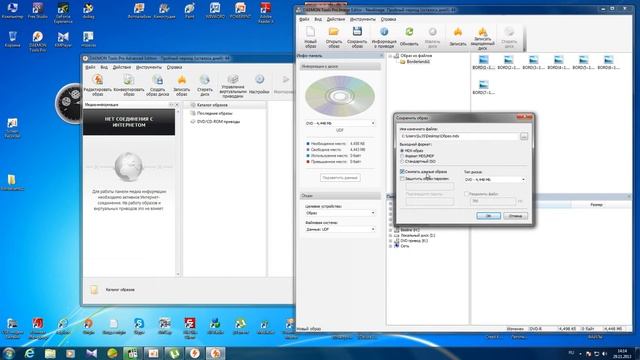Click Конвертировать образ in DAEMON Tools Pro toolbar

[129, 85]
